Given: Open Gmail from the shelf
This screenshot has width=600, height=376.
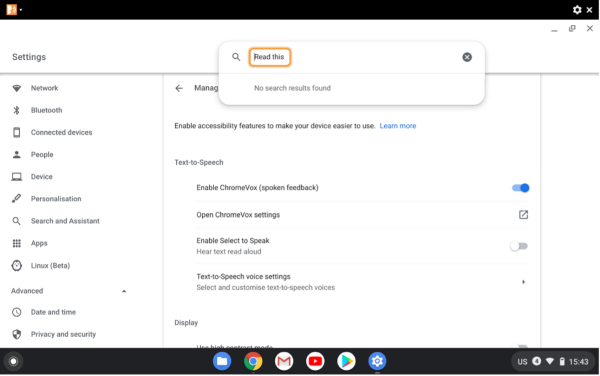Looking at the screenshot, I should 284,361.
